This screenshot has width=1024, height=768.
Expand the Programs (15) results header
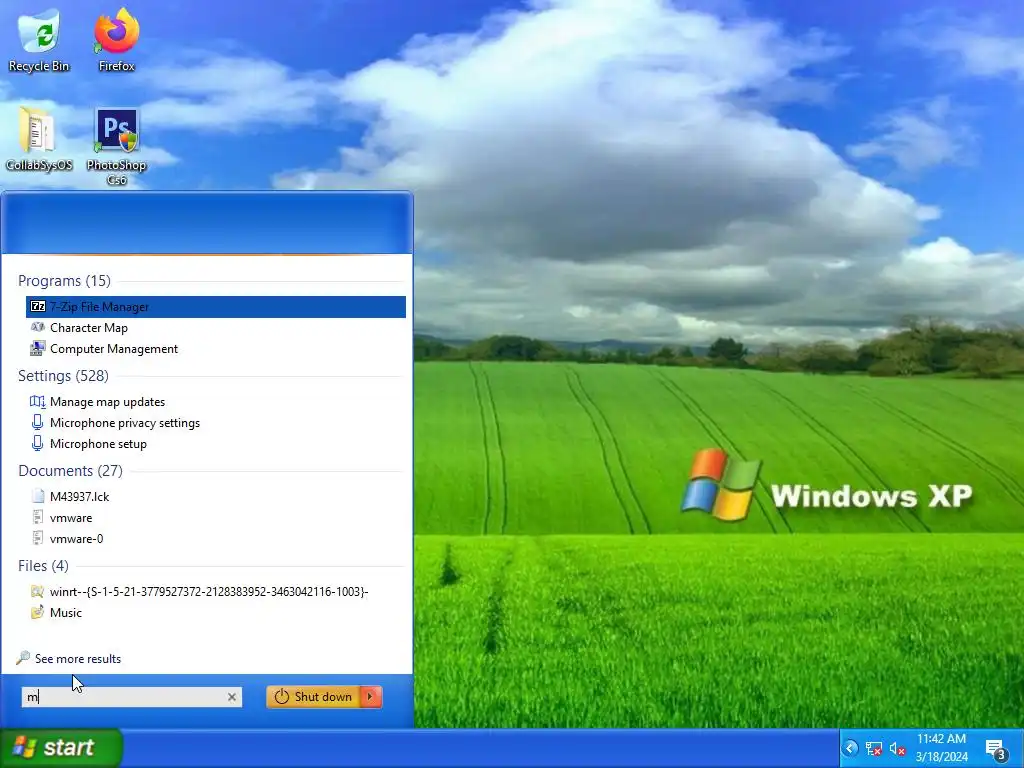click(64, 281)
